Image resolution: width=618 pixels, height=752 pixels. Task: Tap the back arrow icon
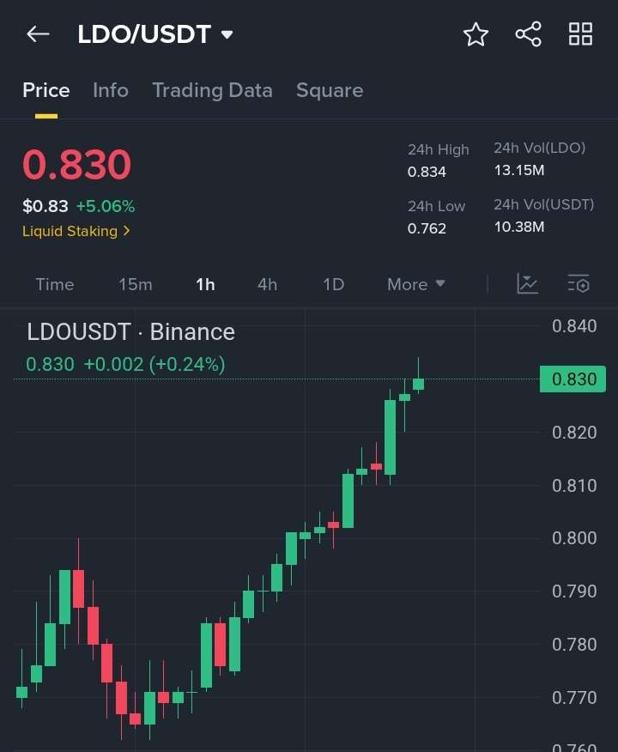[38, 34]
